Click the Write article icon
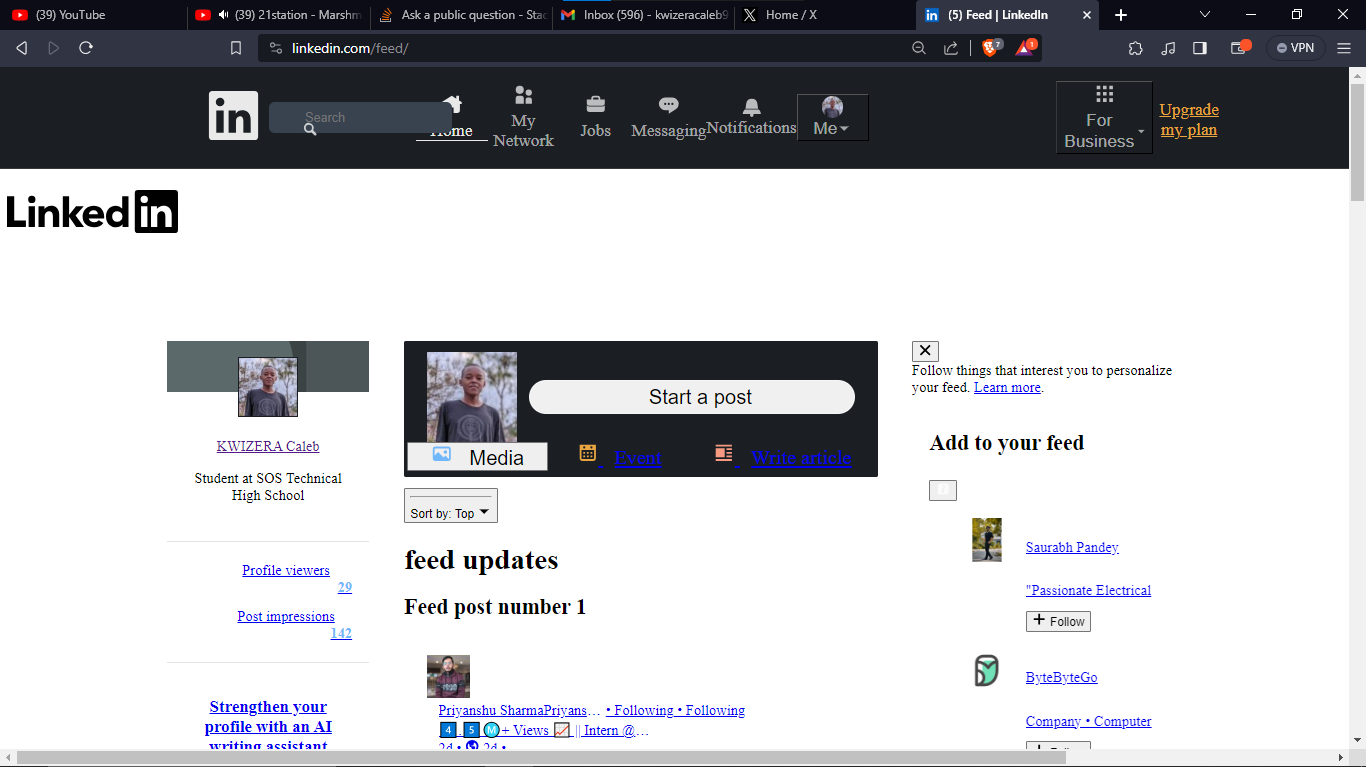 pyautogui.click(x=724, y=453)
